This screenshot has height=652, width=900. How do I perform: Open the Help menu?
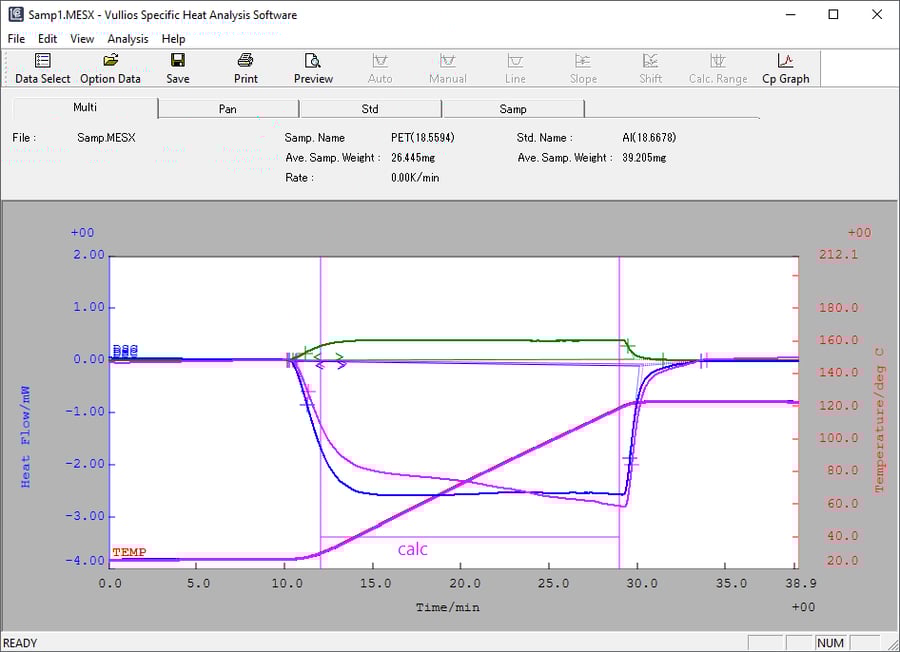pyautogui.click(x=173, y=39)
